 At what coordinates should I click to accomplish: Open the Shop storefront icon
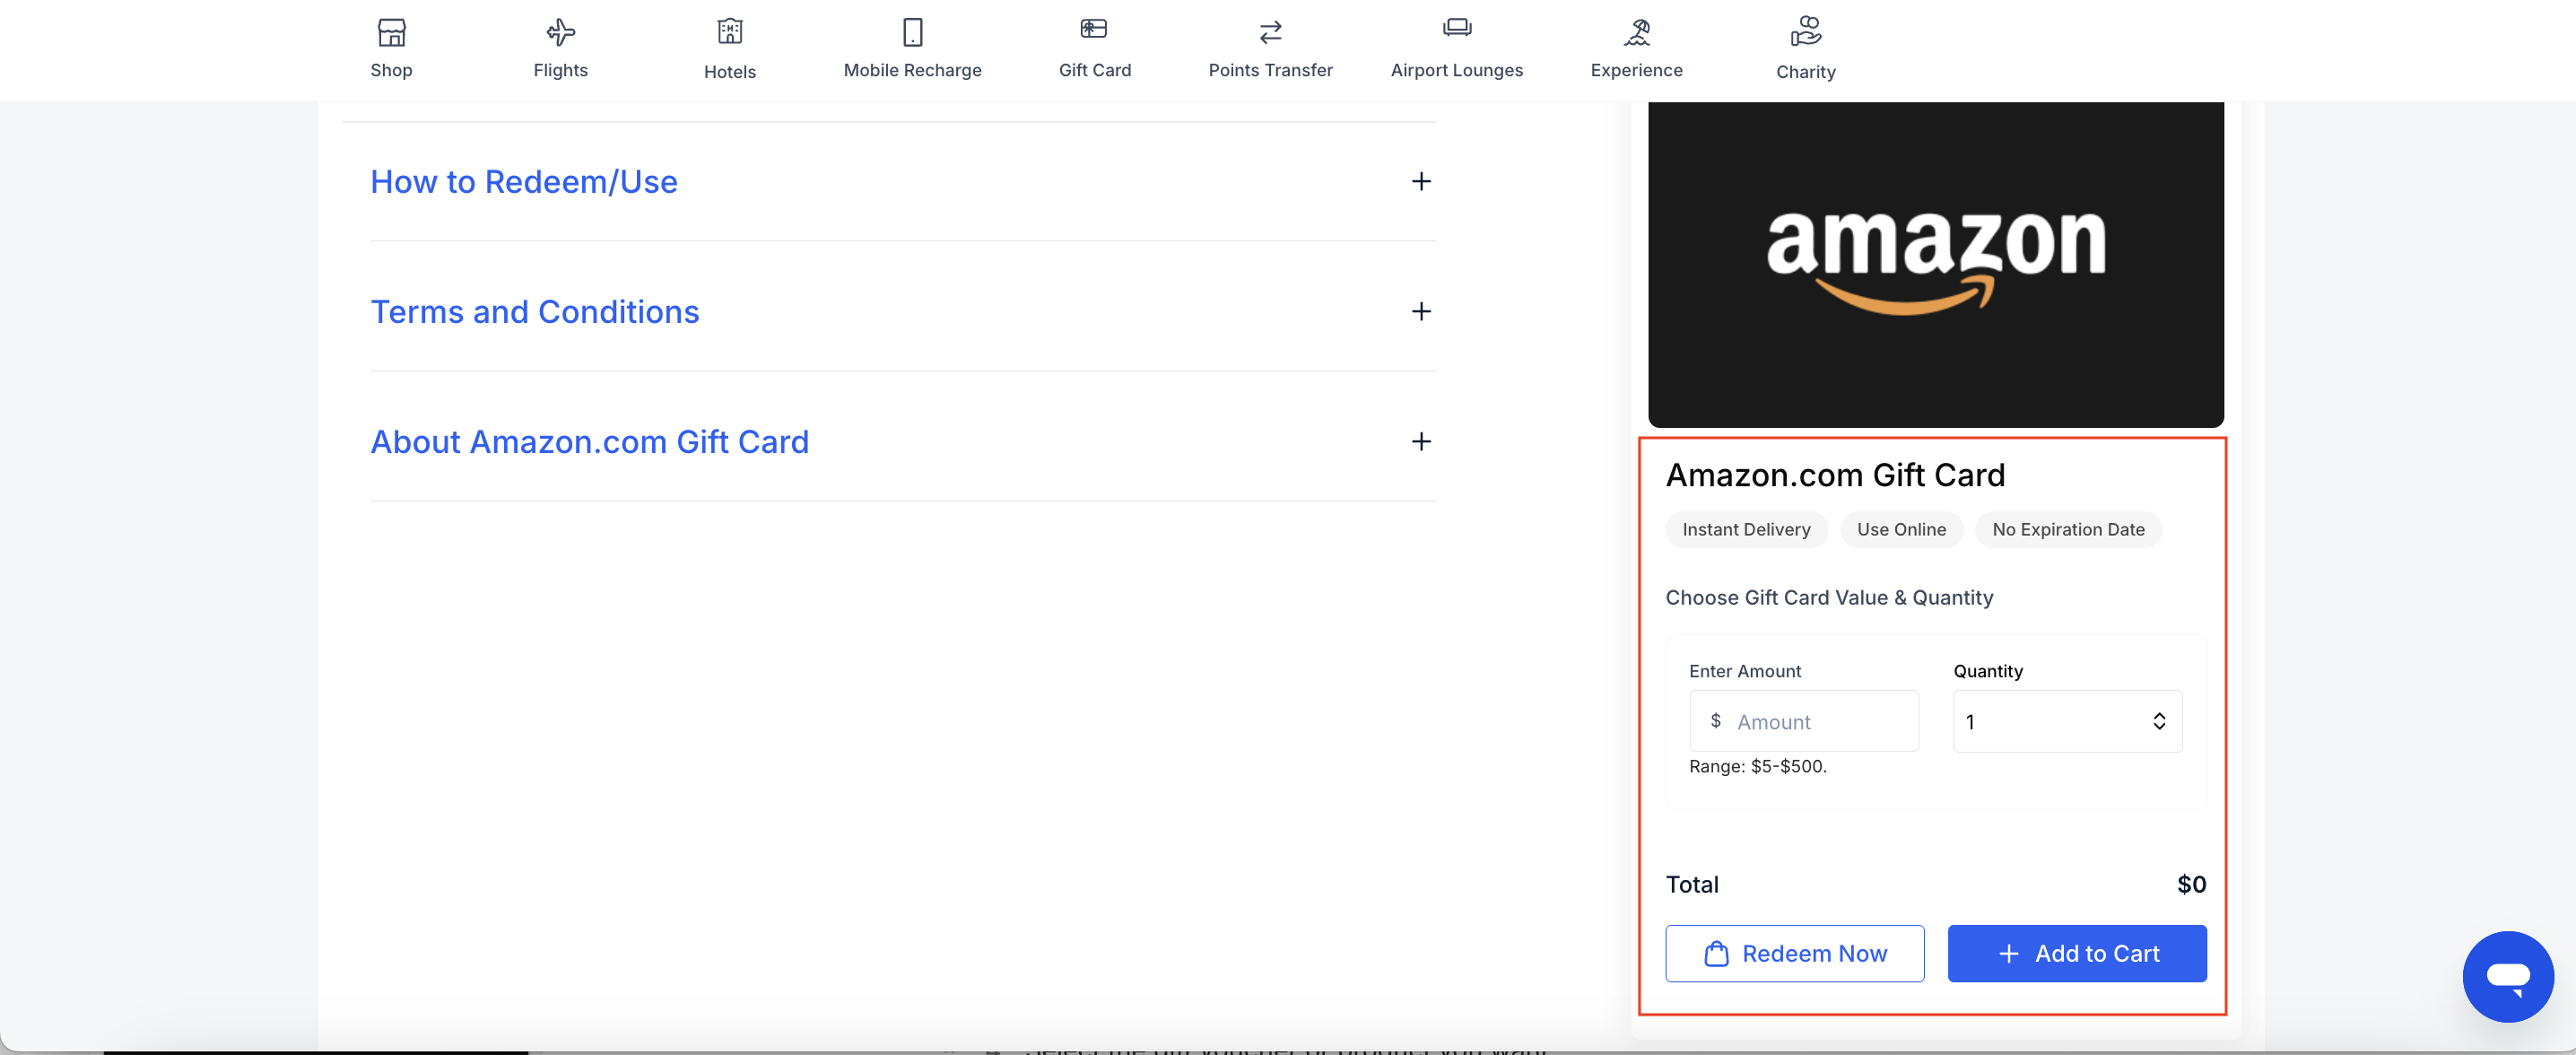pyautogui.click(x=391, y=33)
